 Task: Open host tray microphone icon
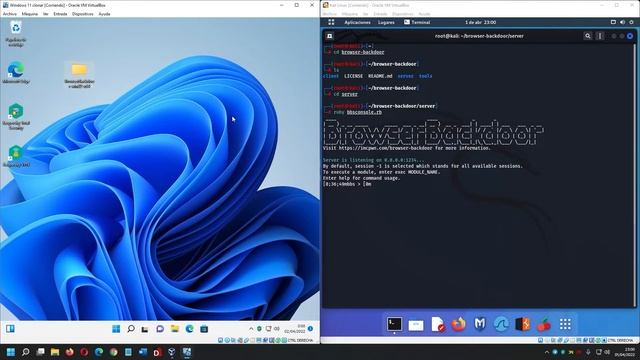click(x=588, y=352)
